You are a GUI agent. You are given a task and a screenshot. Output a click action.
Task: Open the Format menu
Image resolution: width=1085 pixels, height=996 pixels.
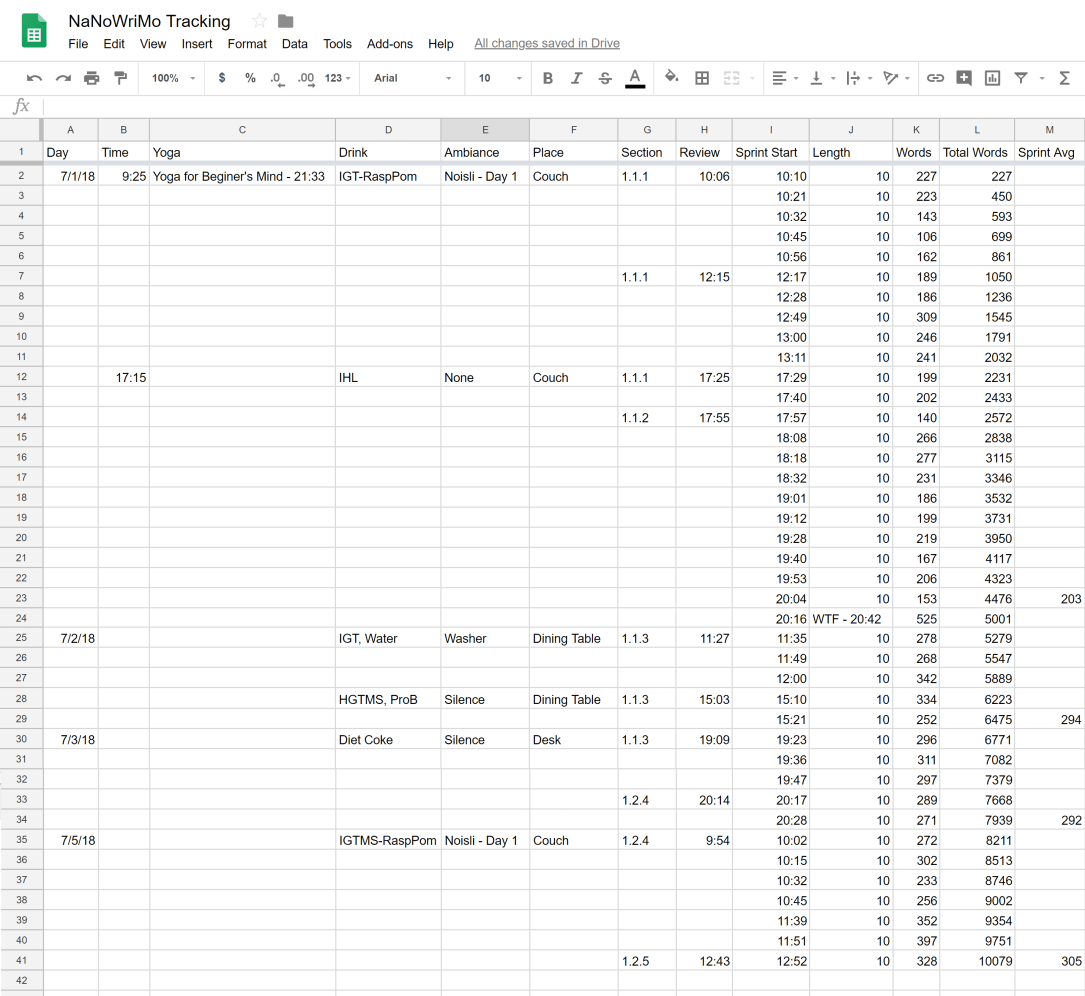247,44
